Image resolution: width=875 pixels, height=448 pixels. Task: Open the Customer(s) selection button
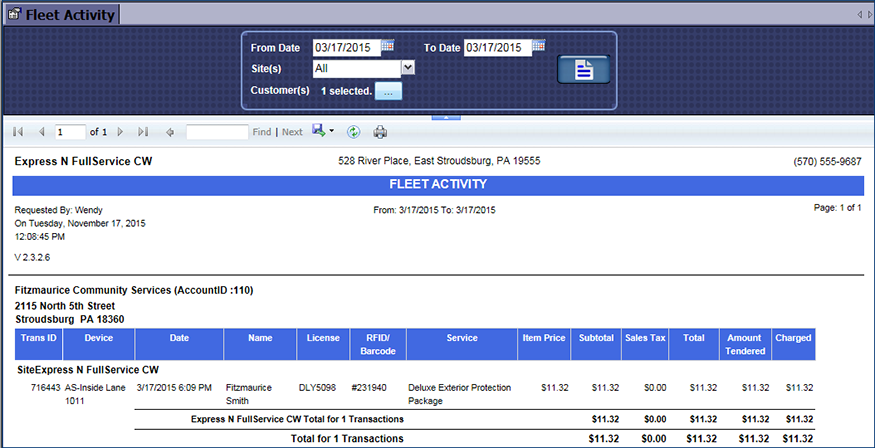[x=388, y=91]
